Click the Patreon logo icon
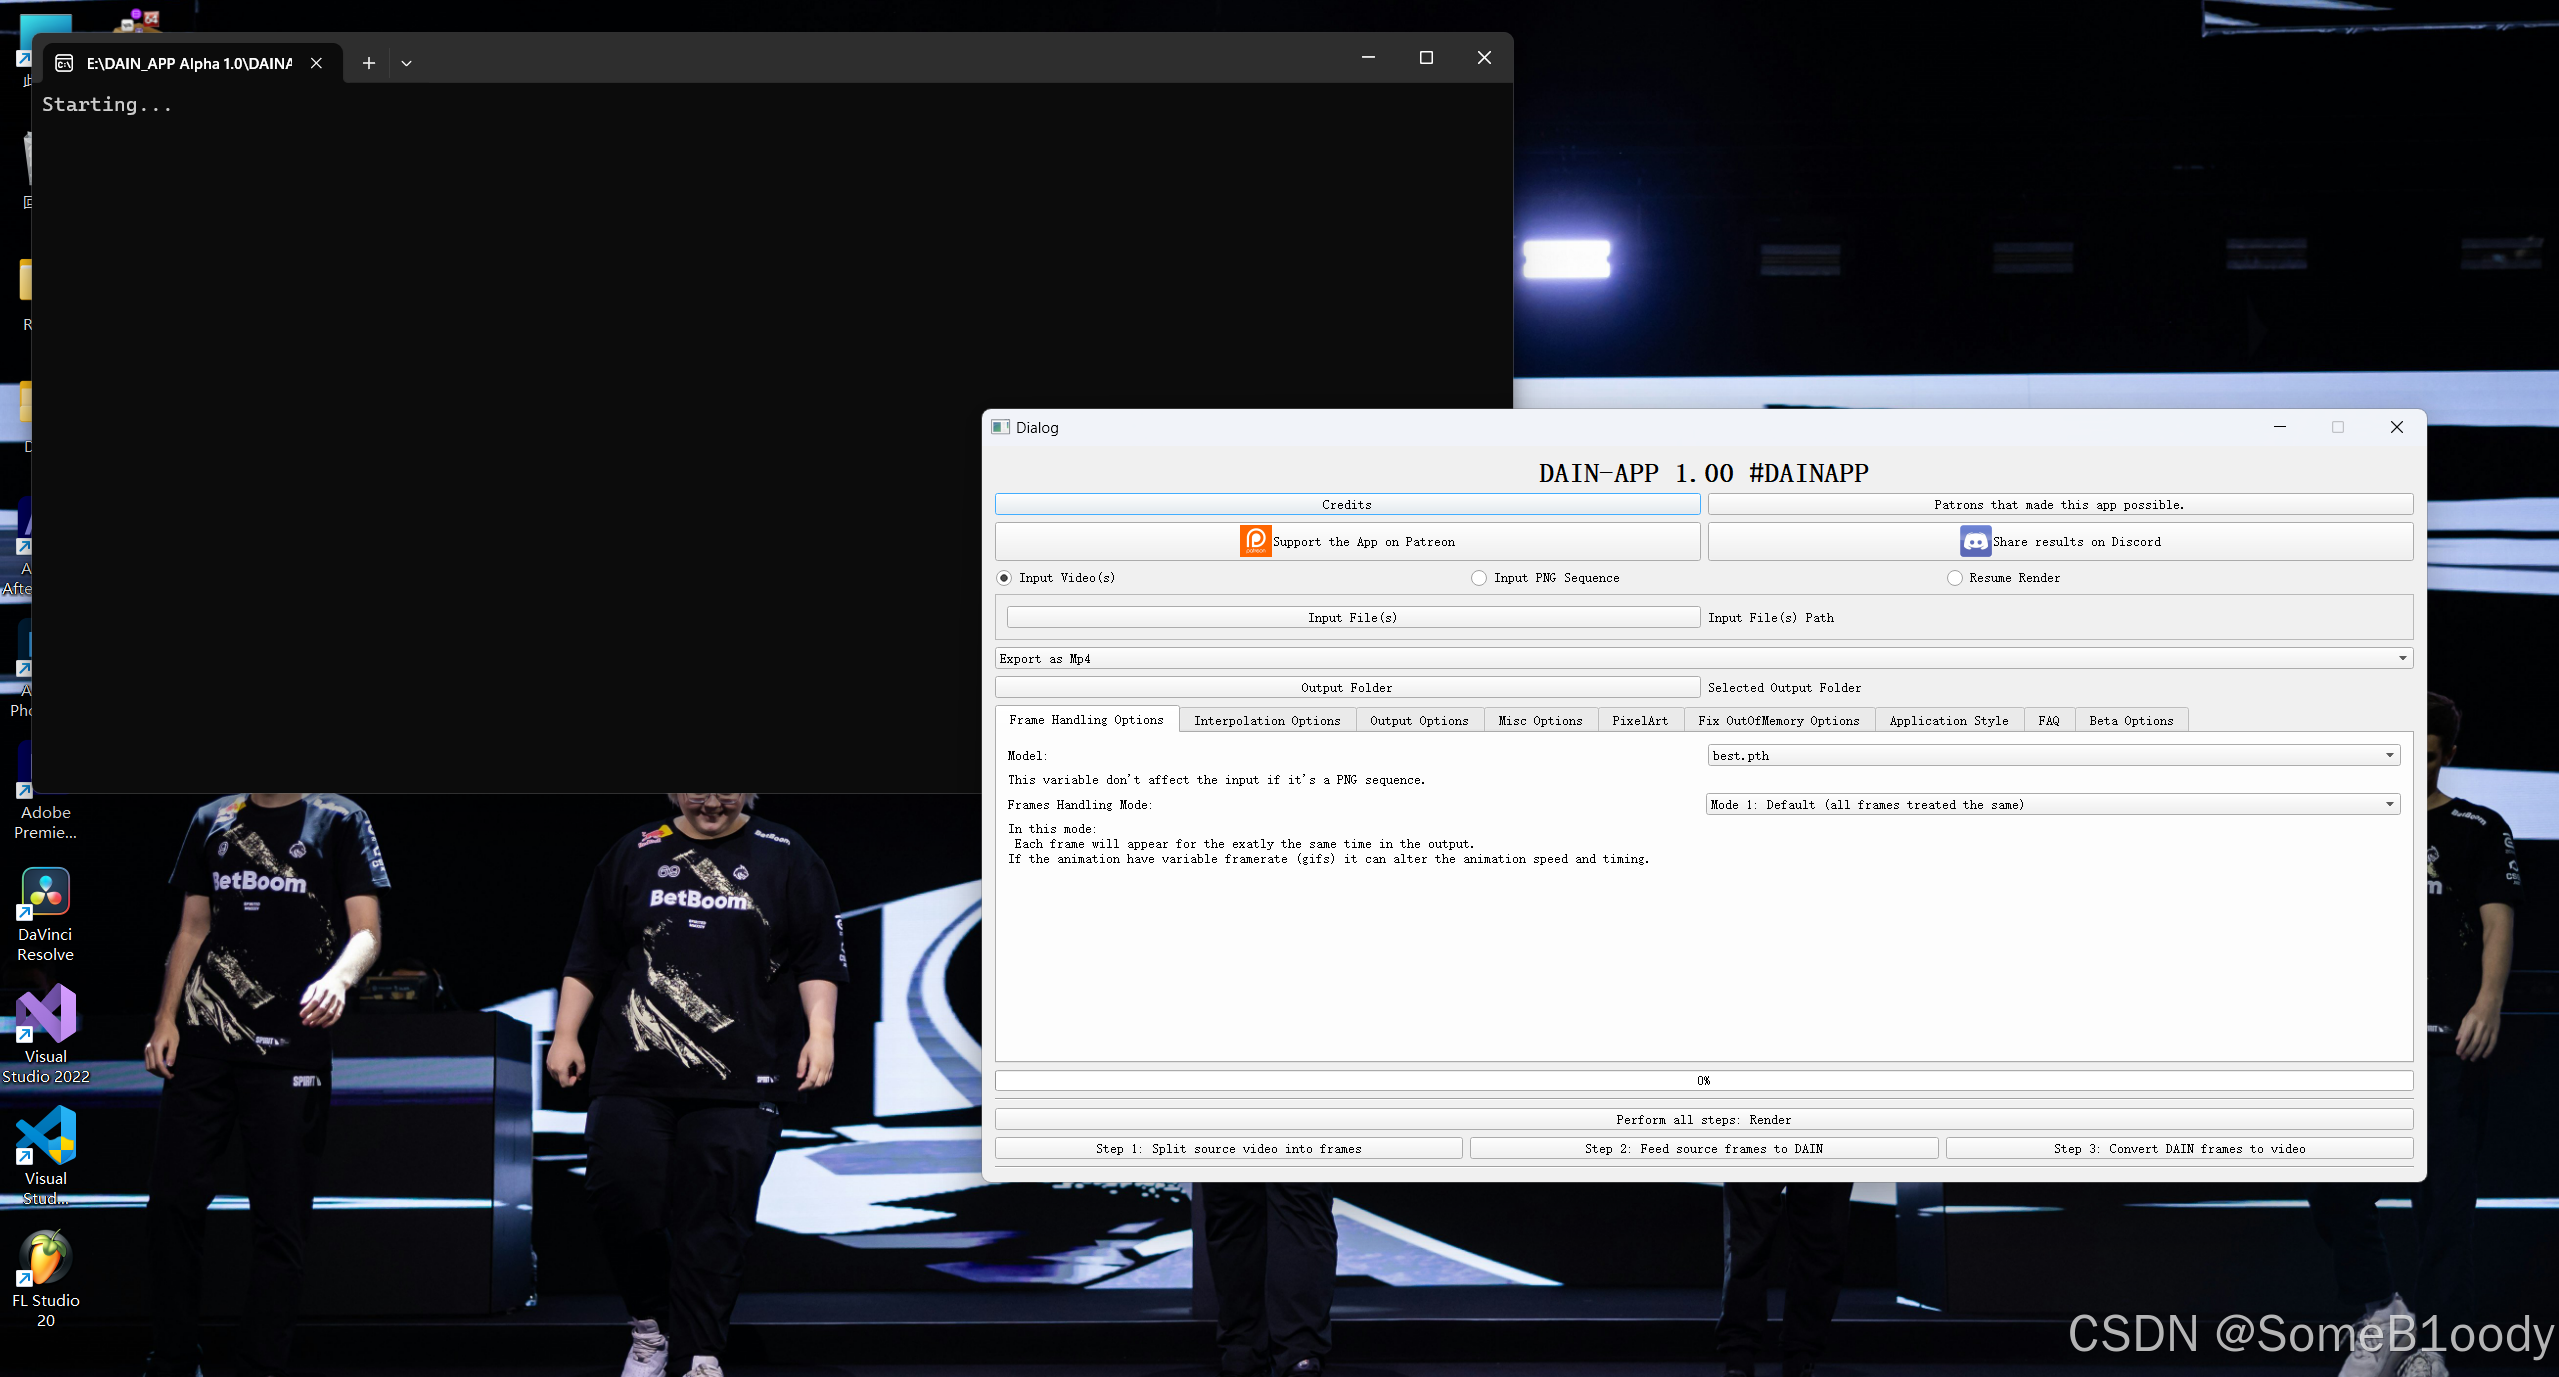 coord(1255,541)
